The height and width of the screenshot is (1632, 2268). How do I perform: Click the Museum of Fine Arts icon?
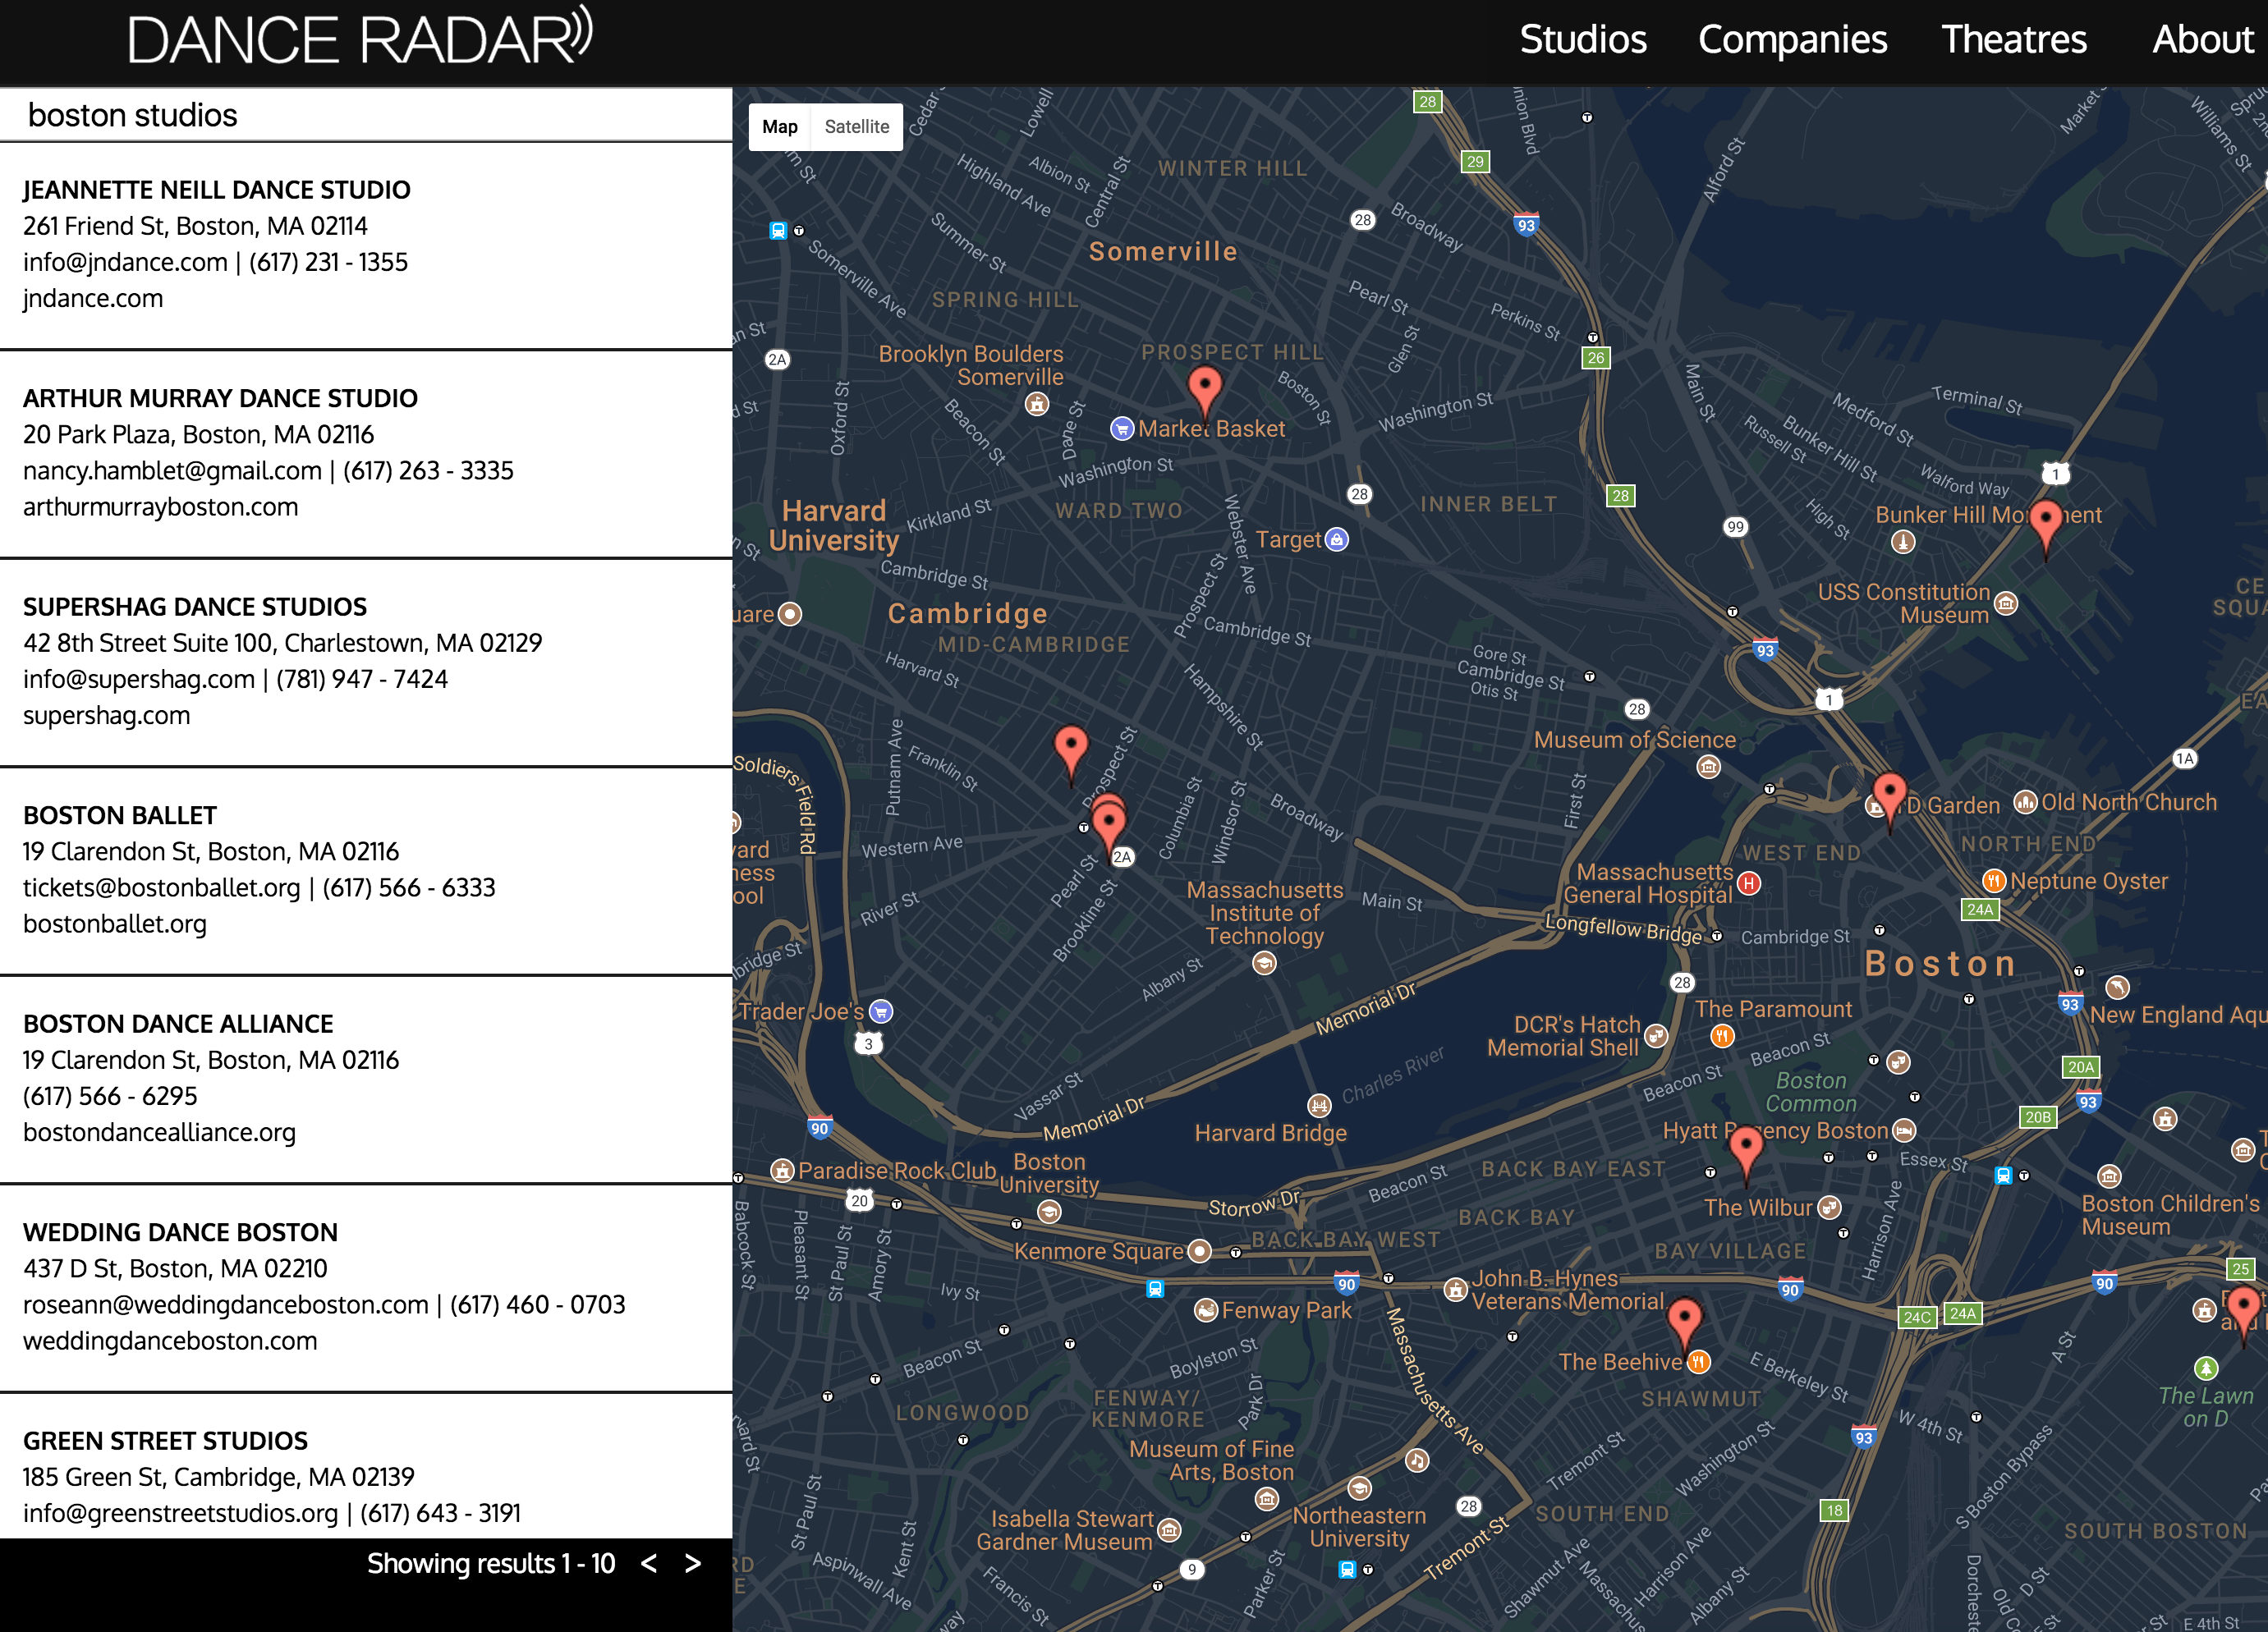pos(1266,1499)
